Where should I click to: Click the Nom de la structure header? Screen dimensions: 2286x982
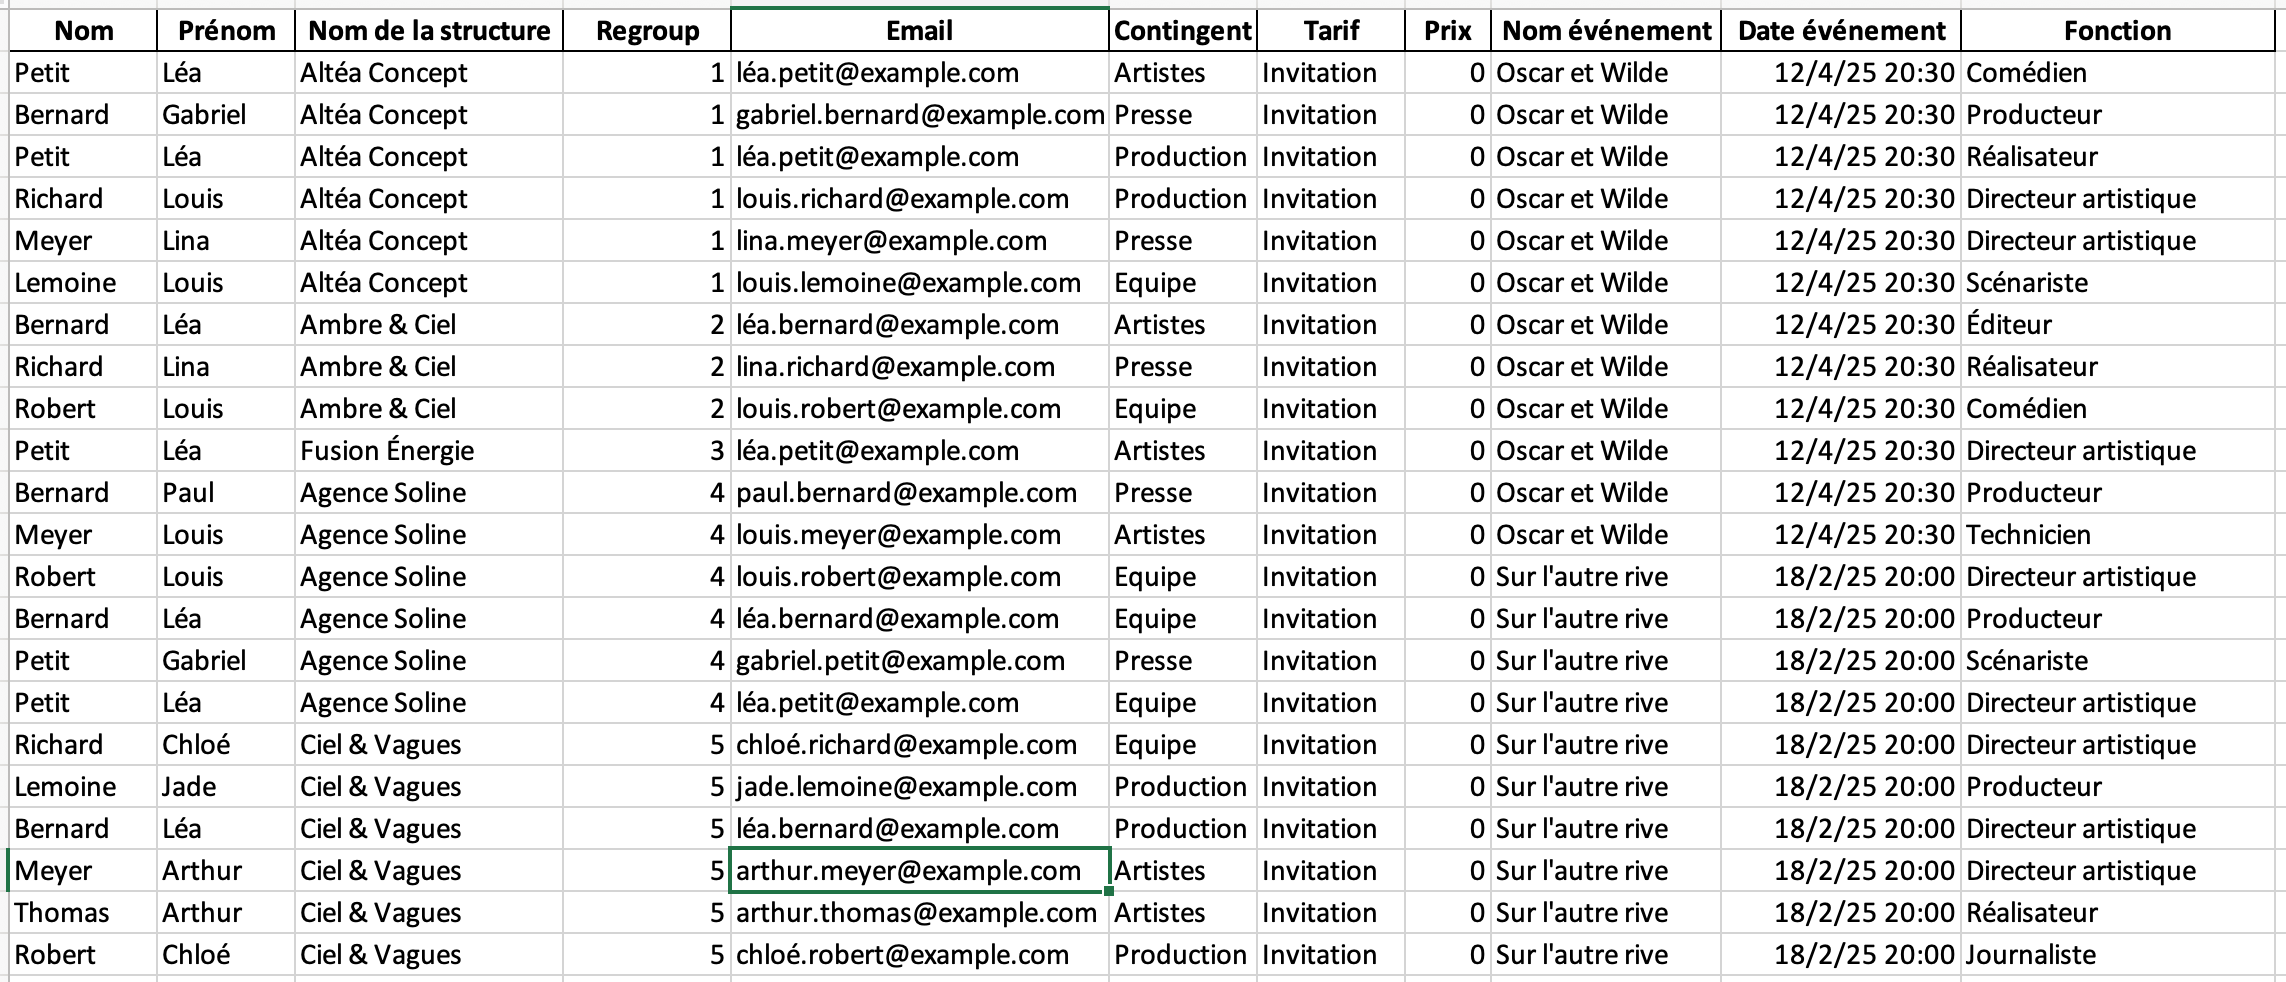pos(429,31)
